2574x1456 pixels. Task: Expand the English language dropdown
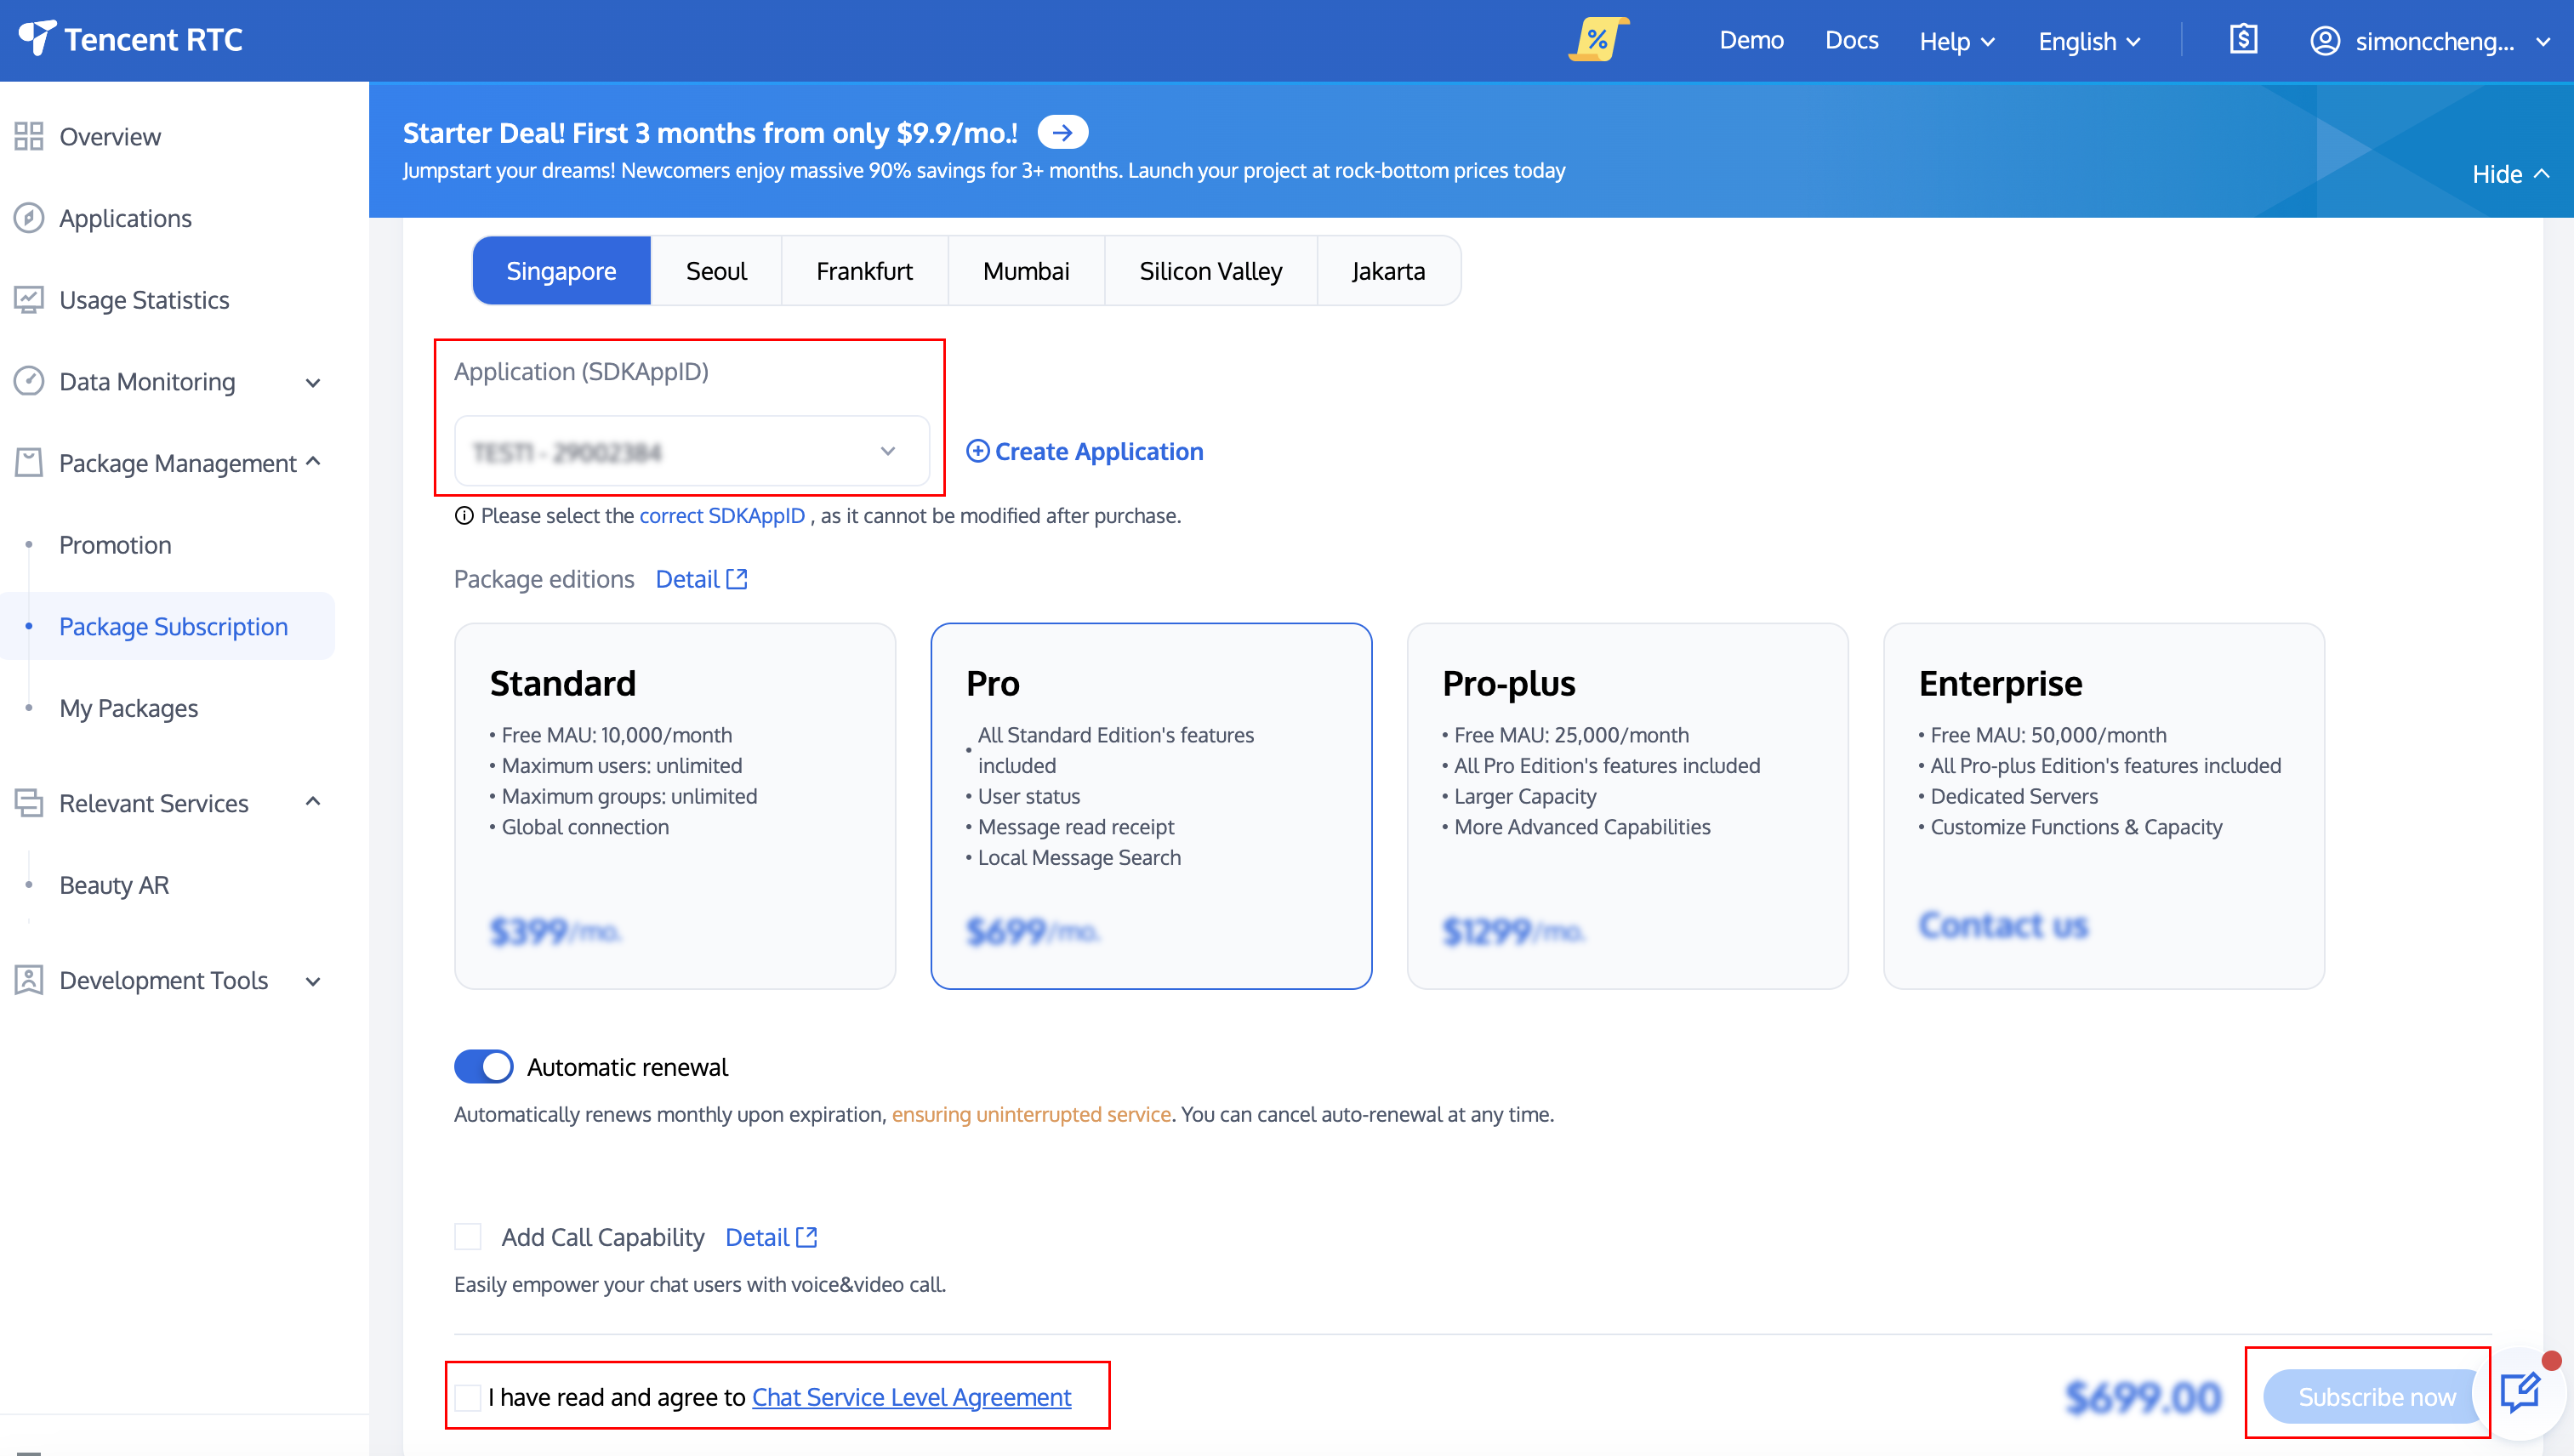(2088, 41)
